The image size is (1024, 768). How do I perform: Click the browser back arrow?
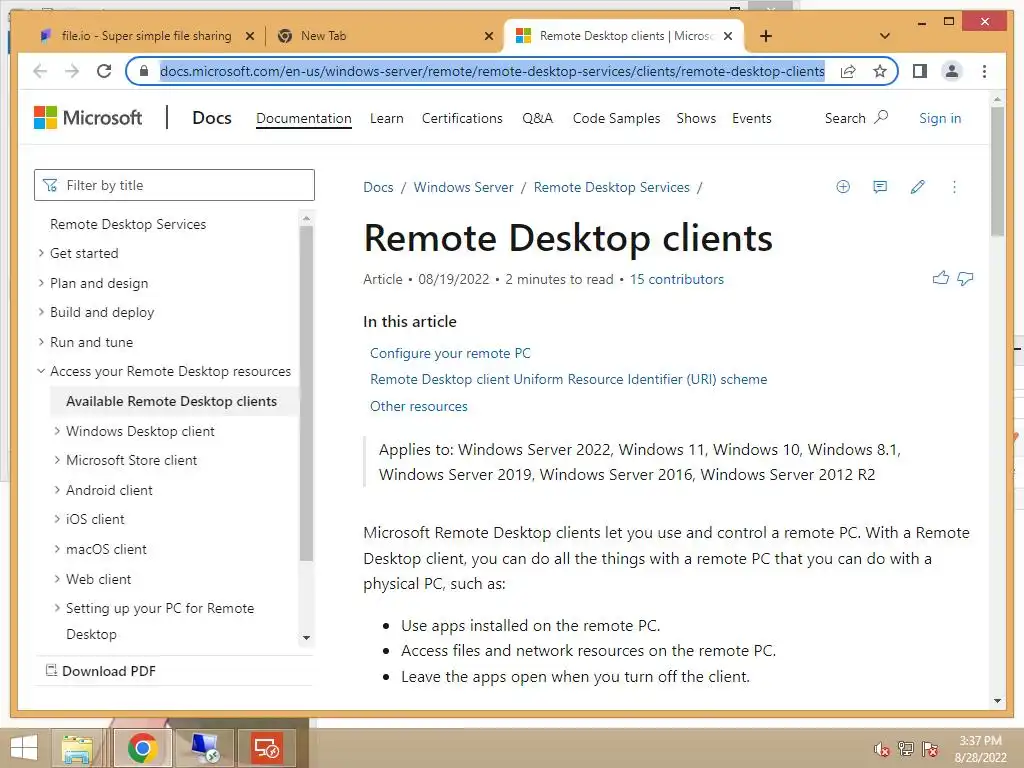[40, 71]
